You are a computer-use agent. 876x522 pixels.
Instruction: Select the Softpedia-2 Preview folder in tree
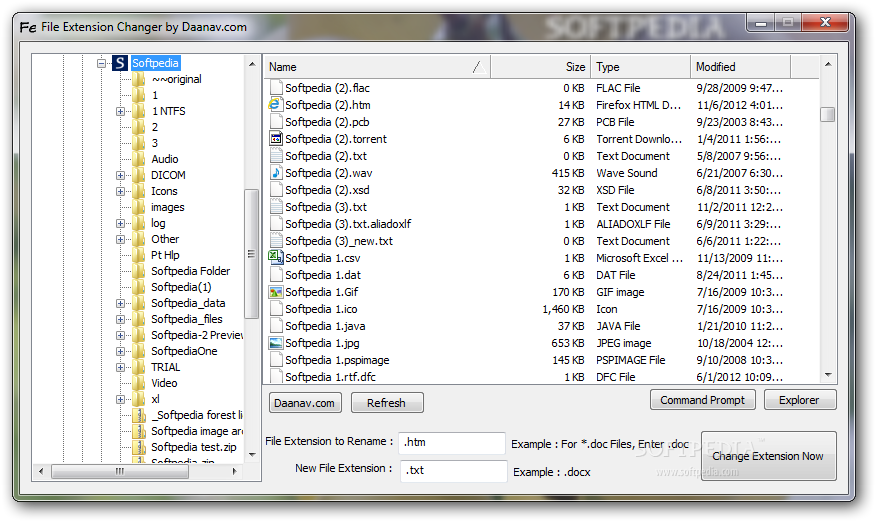coord(197,335)
